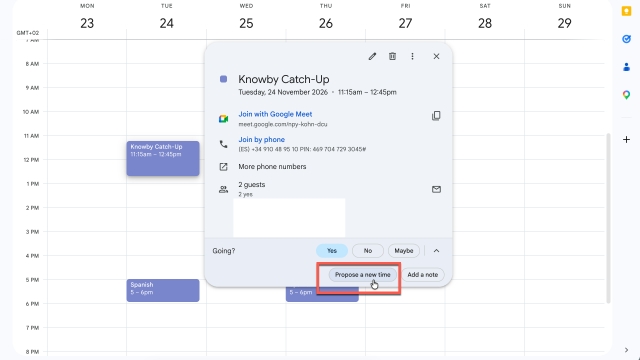Open the Spanish event on Tuesday
Viewport: 640px width, 360px height.
[163, 291]
